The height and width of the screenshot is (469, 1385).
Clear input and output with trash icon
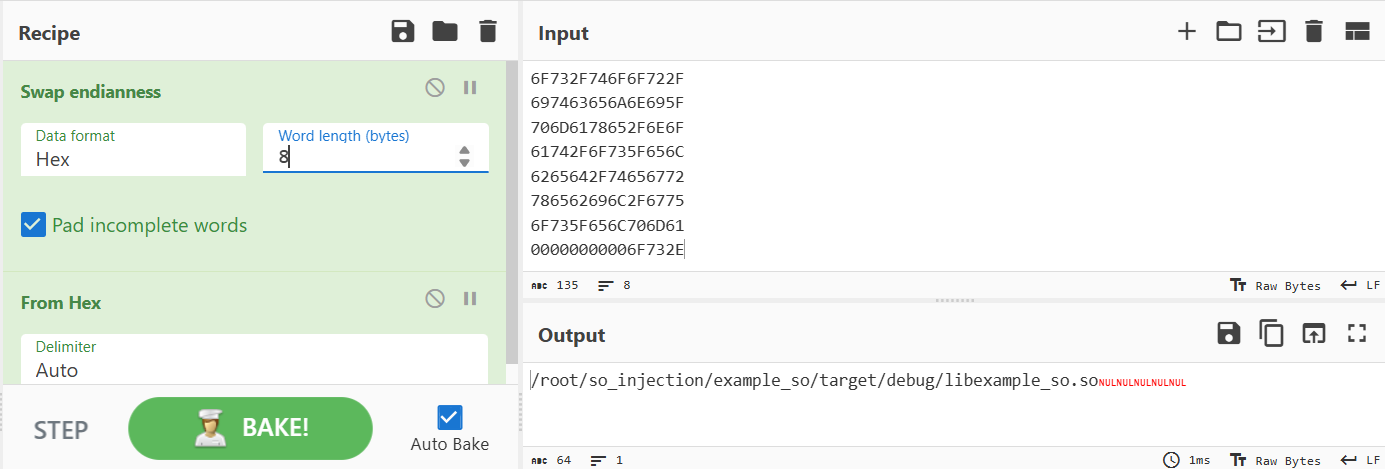click(1314, 32)
